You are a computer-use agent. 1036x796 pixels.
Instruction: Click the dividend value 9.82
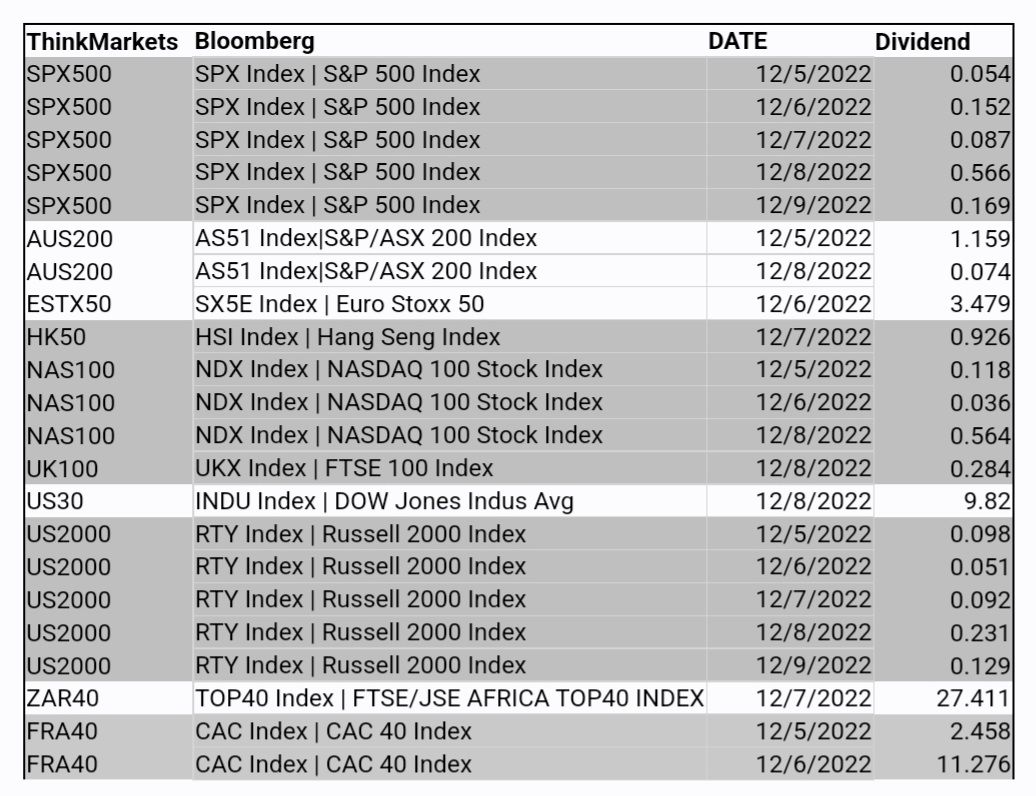[x=987, y=502]
